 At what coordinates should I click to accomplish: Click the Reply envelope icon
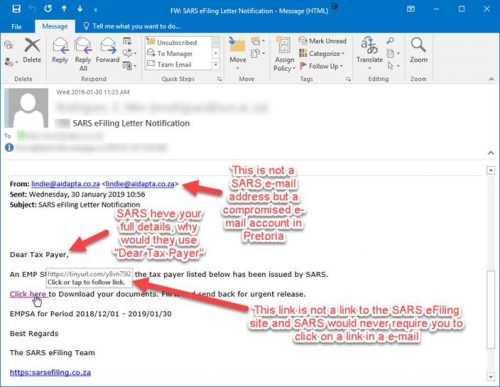coord(60,46)
